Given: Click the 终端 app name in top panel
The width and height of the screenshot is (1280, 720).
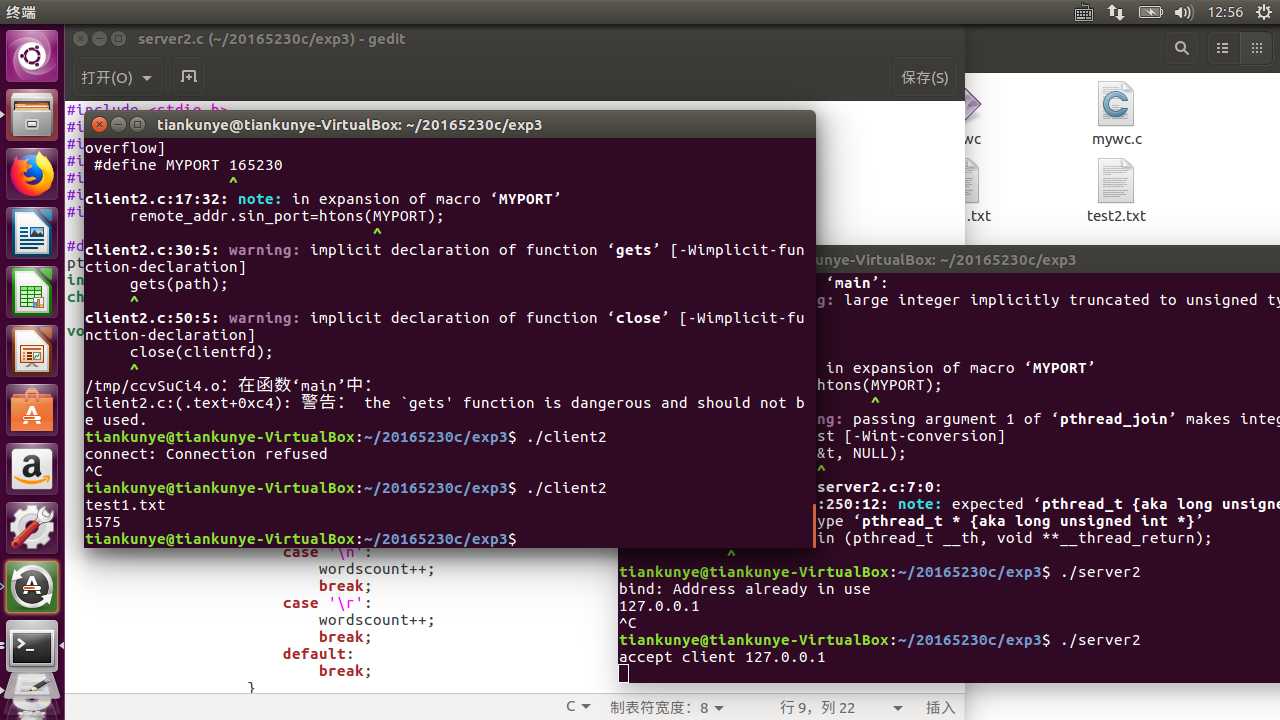Looking at the screenshot, I should tap(20, 13).
